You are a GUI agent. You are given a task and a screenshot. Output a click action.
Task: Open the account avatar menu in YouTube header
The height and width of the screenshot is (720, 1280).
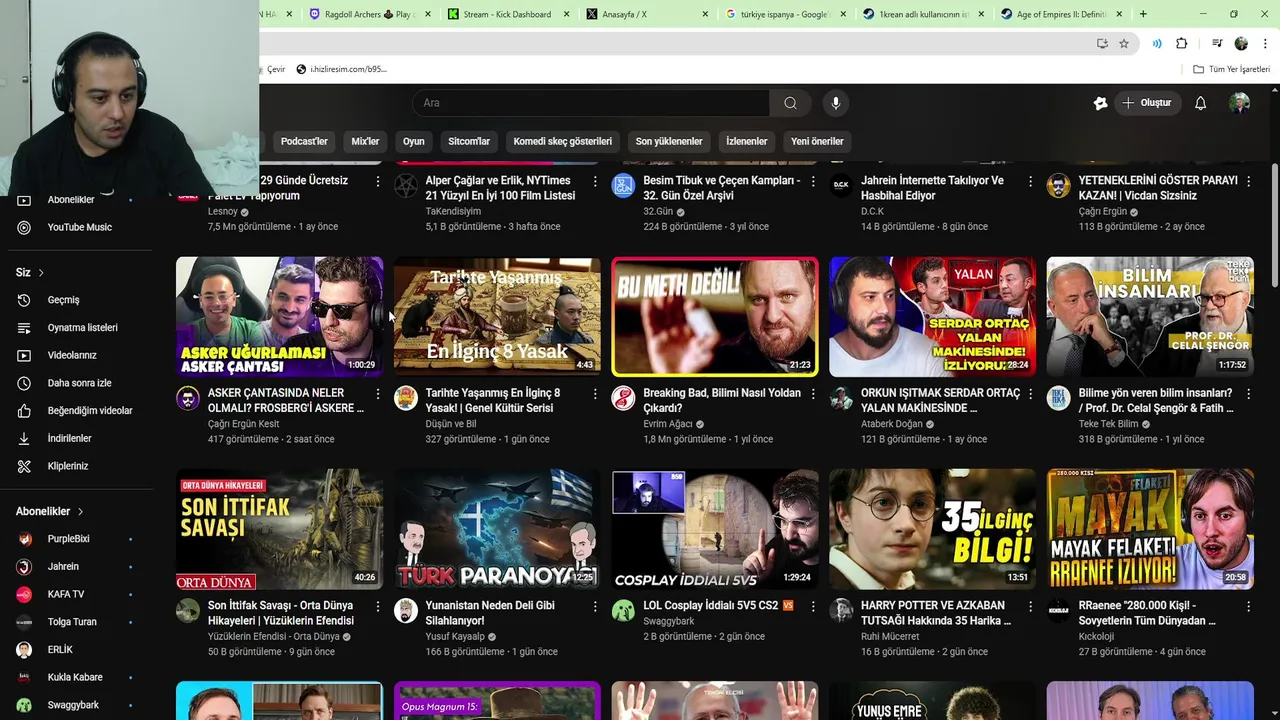click(1240, 103)
